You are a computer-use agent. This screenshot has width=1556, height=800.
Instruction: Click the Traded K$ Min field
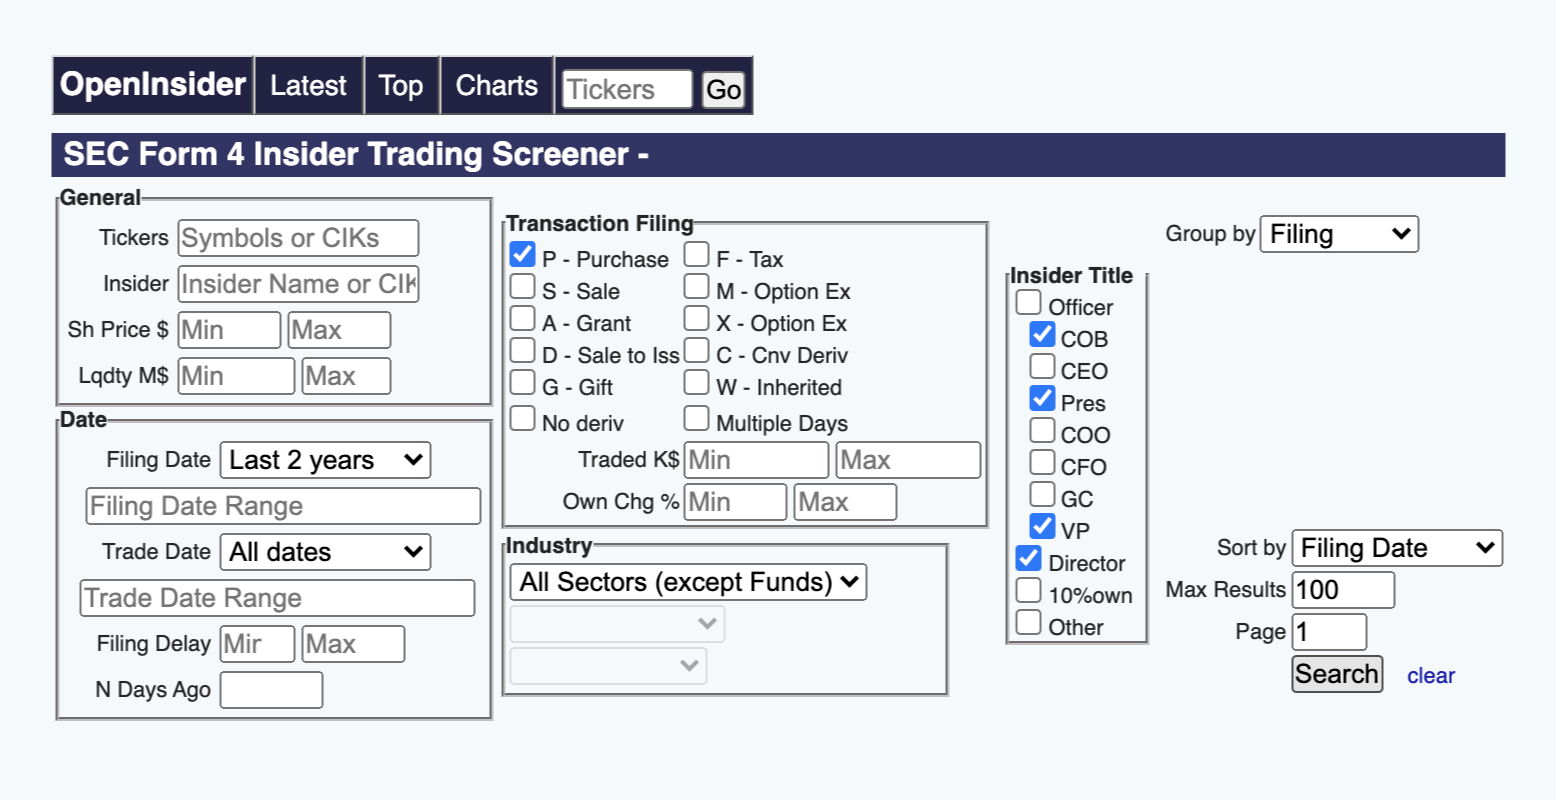pyautogui.click(x=756, y=460)
